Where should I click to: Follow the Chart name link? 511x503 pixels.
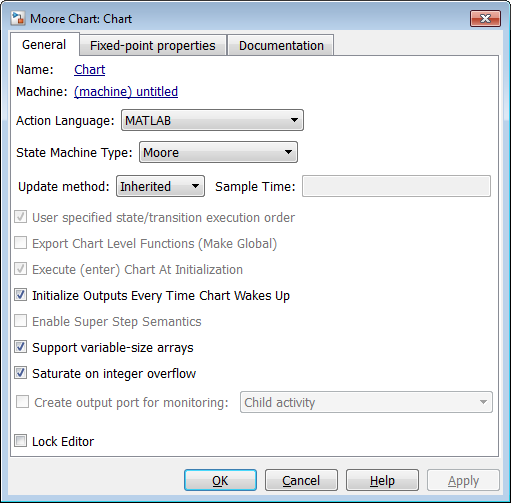pyautogui.click(x=89, y=70)
